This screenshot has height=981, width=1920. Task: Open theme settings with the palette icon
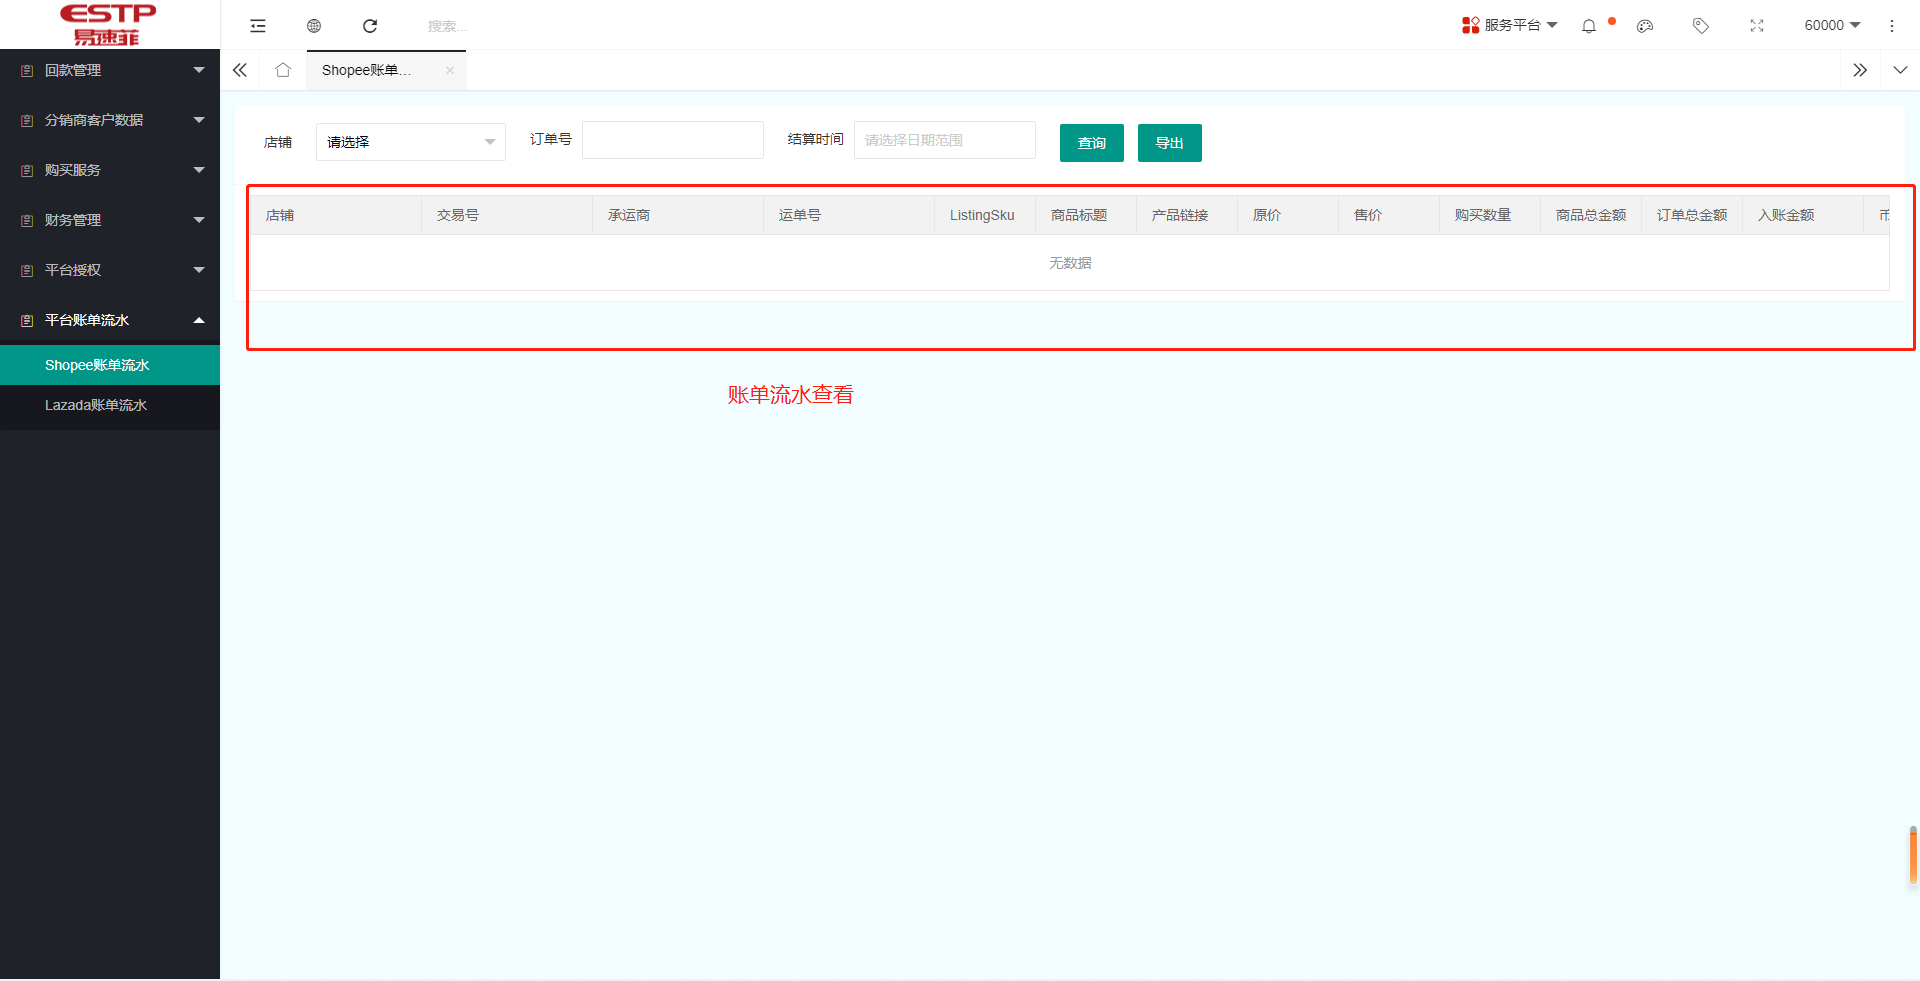(1644, 26)
